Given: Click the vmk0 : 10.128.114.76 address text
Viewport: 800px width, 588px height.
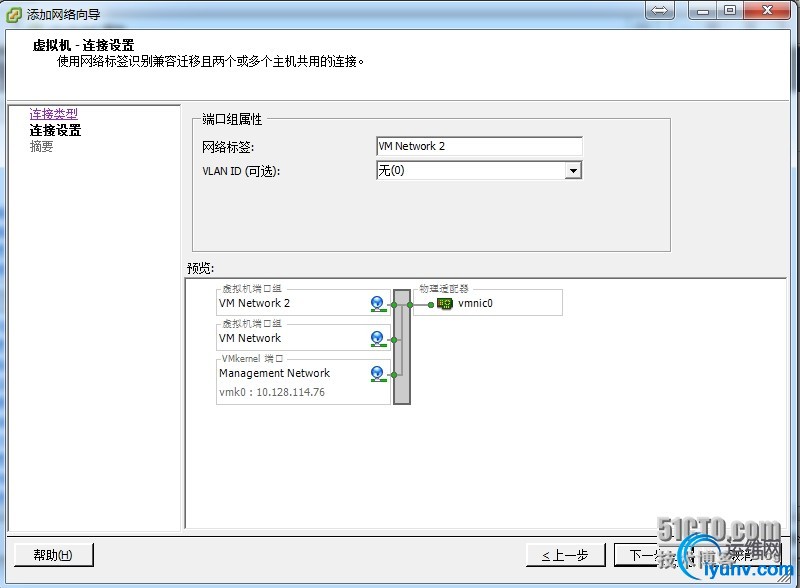Looking at the screenshot, I should pyautogui.click(x=272, y=392).
